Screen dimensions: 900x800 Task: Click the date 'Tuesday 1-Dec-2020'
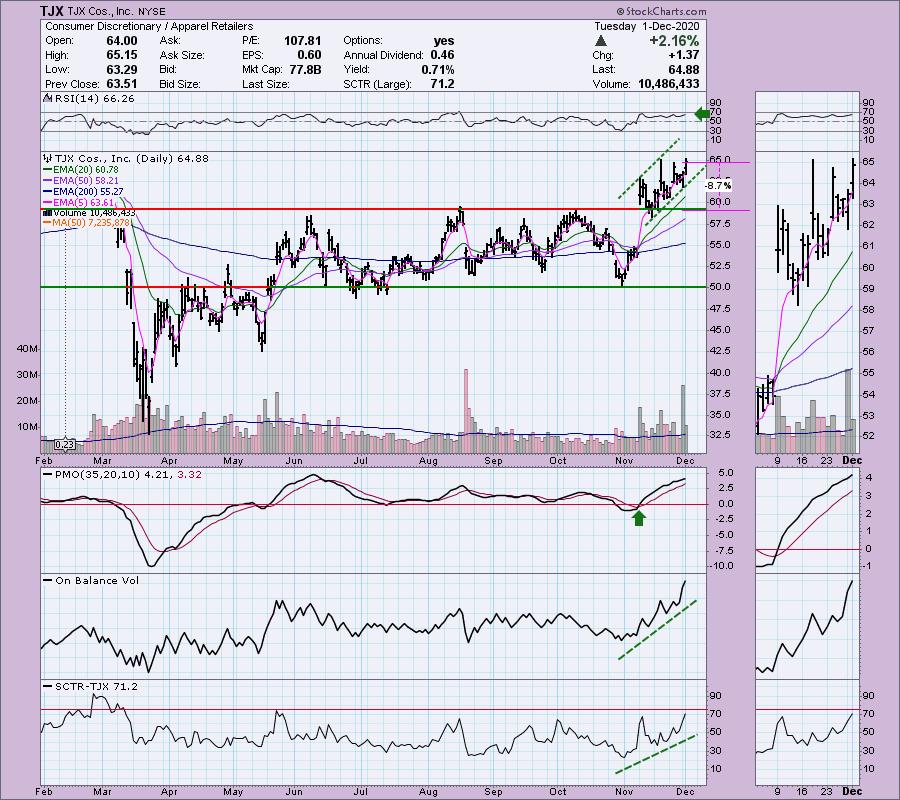tap(646, 26)
